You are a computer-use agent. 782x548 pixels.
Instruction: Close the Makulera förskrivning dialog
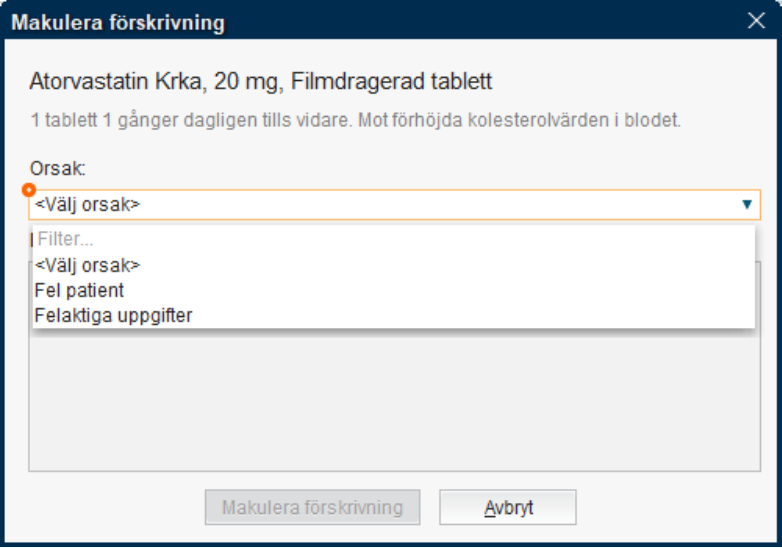pyautogui.click(x=756, y=20)
